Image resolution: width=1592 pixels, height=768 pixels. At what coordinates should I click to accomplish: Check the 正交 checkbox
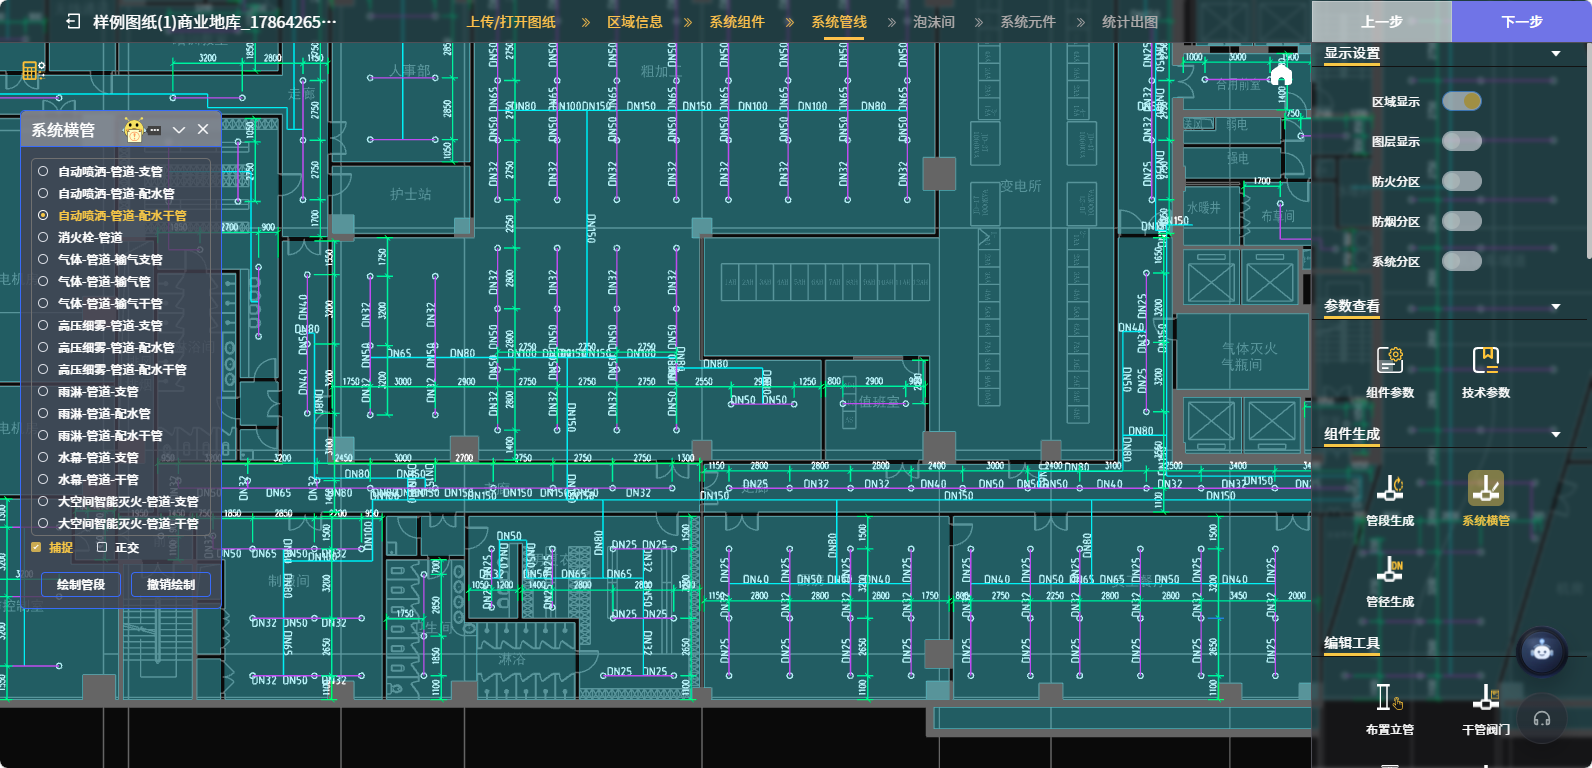(102, 547)
